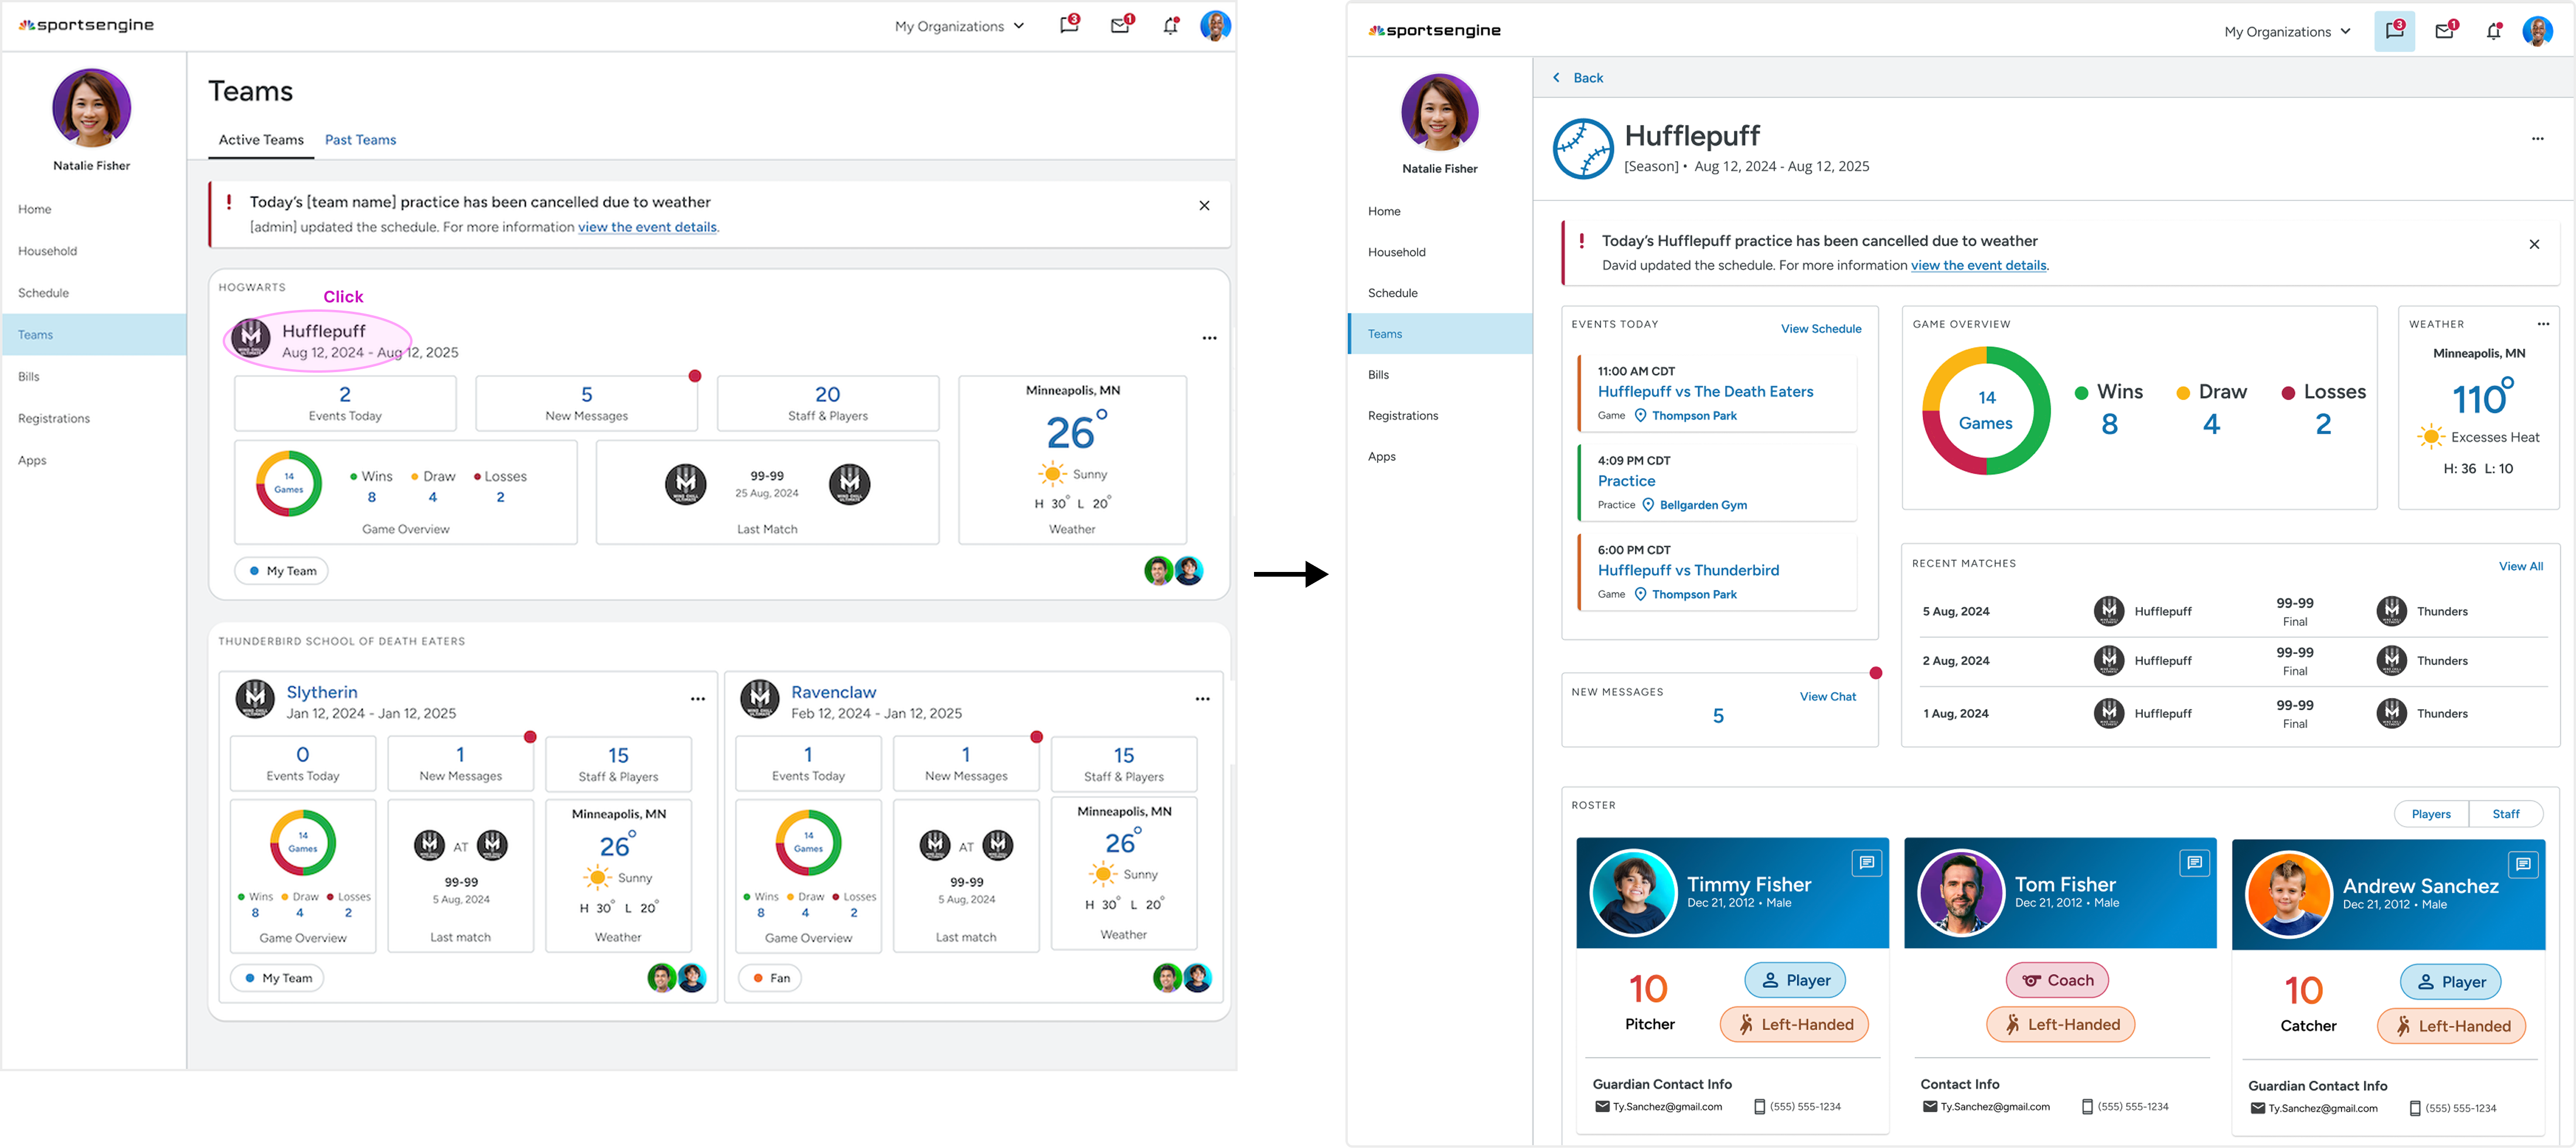Click message icon on Timmy Fisher card
Viewport: 2576px width, 1148px height.
[x=1866, y=862]
